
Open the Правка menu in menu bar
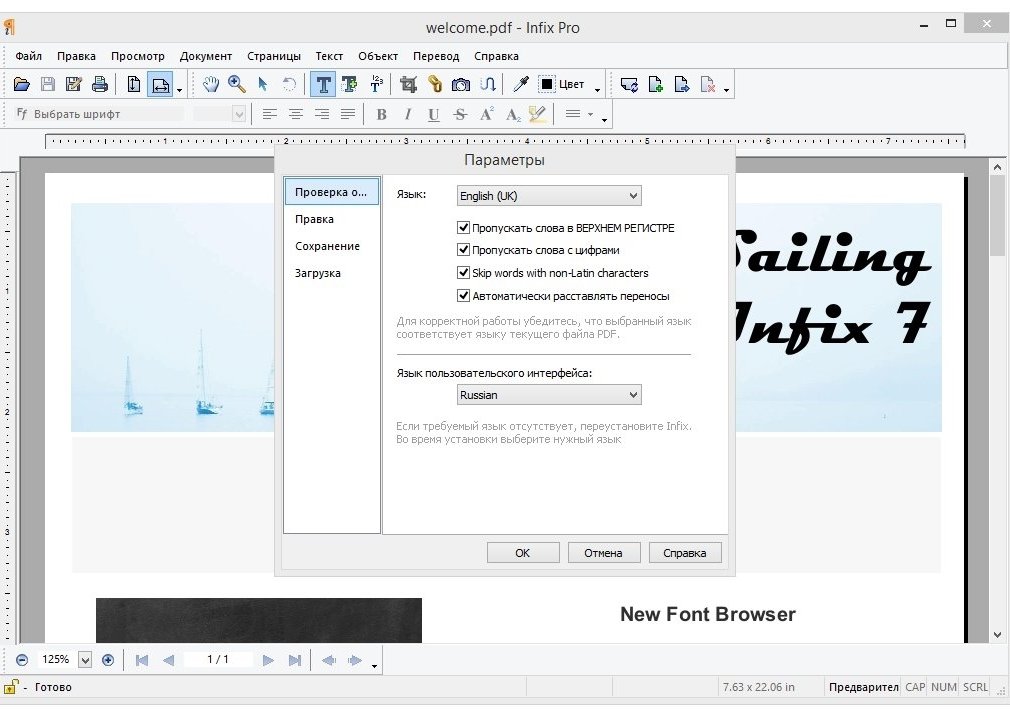coord(76,56)
